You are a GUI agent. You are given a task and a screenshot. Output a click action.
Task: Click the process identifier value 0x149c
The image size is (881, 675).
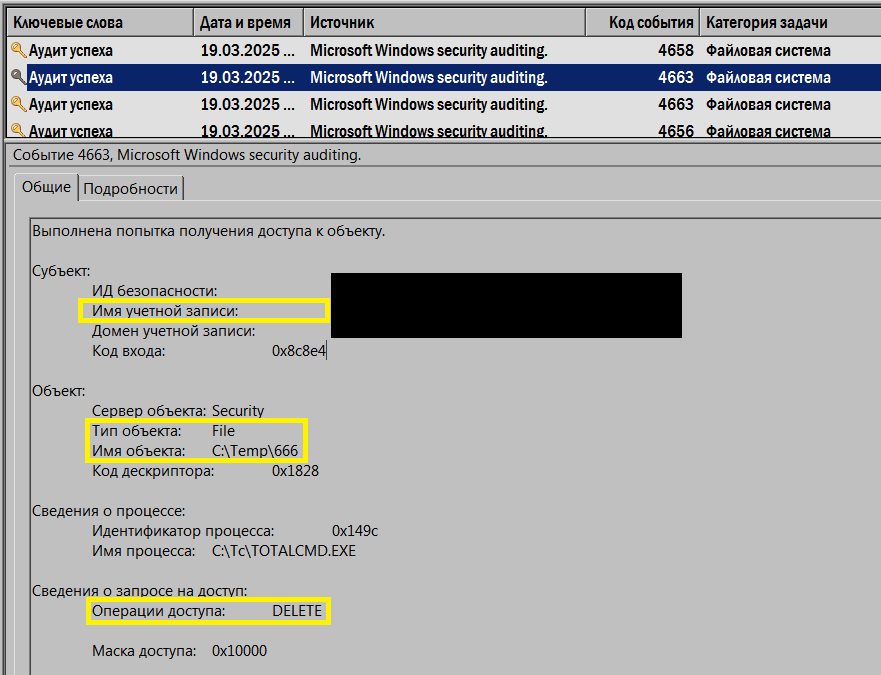point(355,531)
